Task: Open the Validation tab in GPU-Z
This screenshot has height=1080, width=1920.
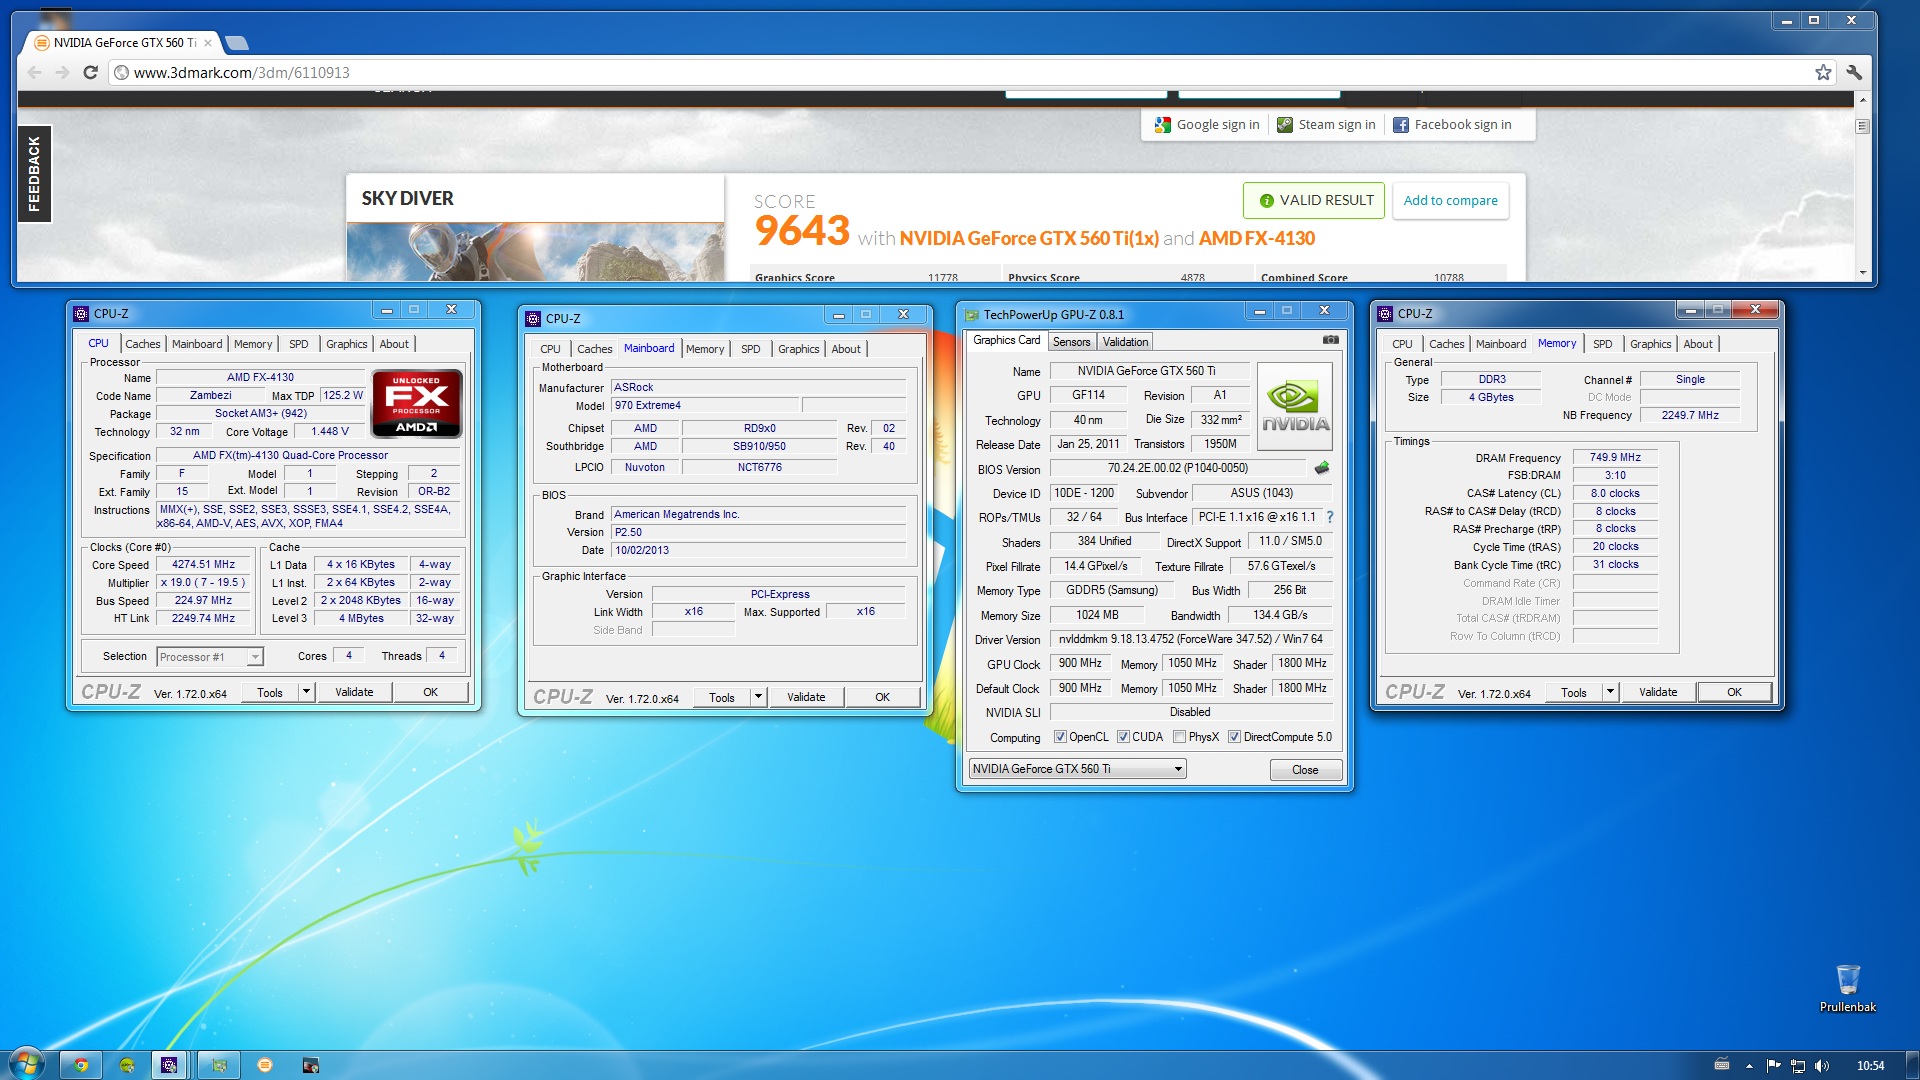Action: tap(1125, 342)
